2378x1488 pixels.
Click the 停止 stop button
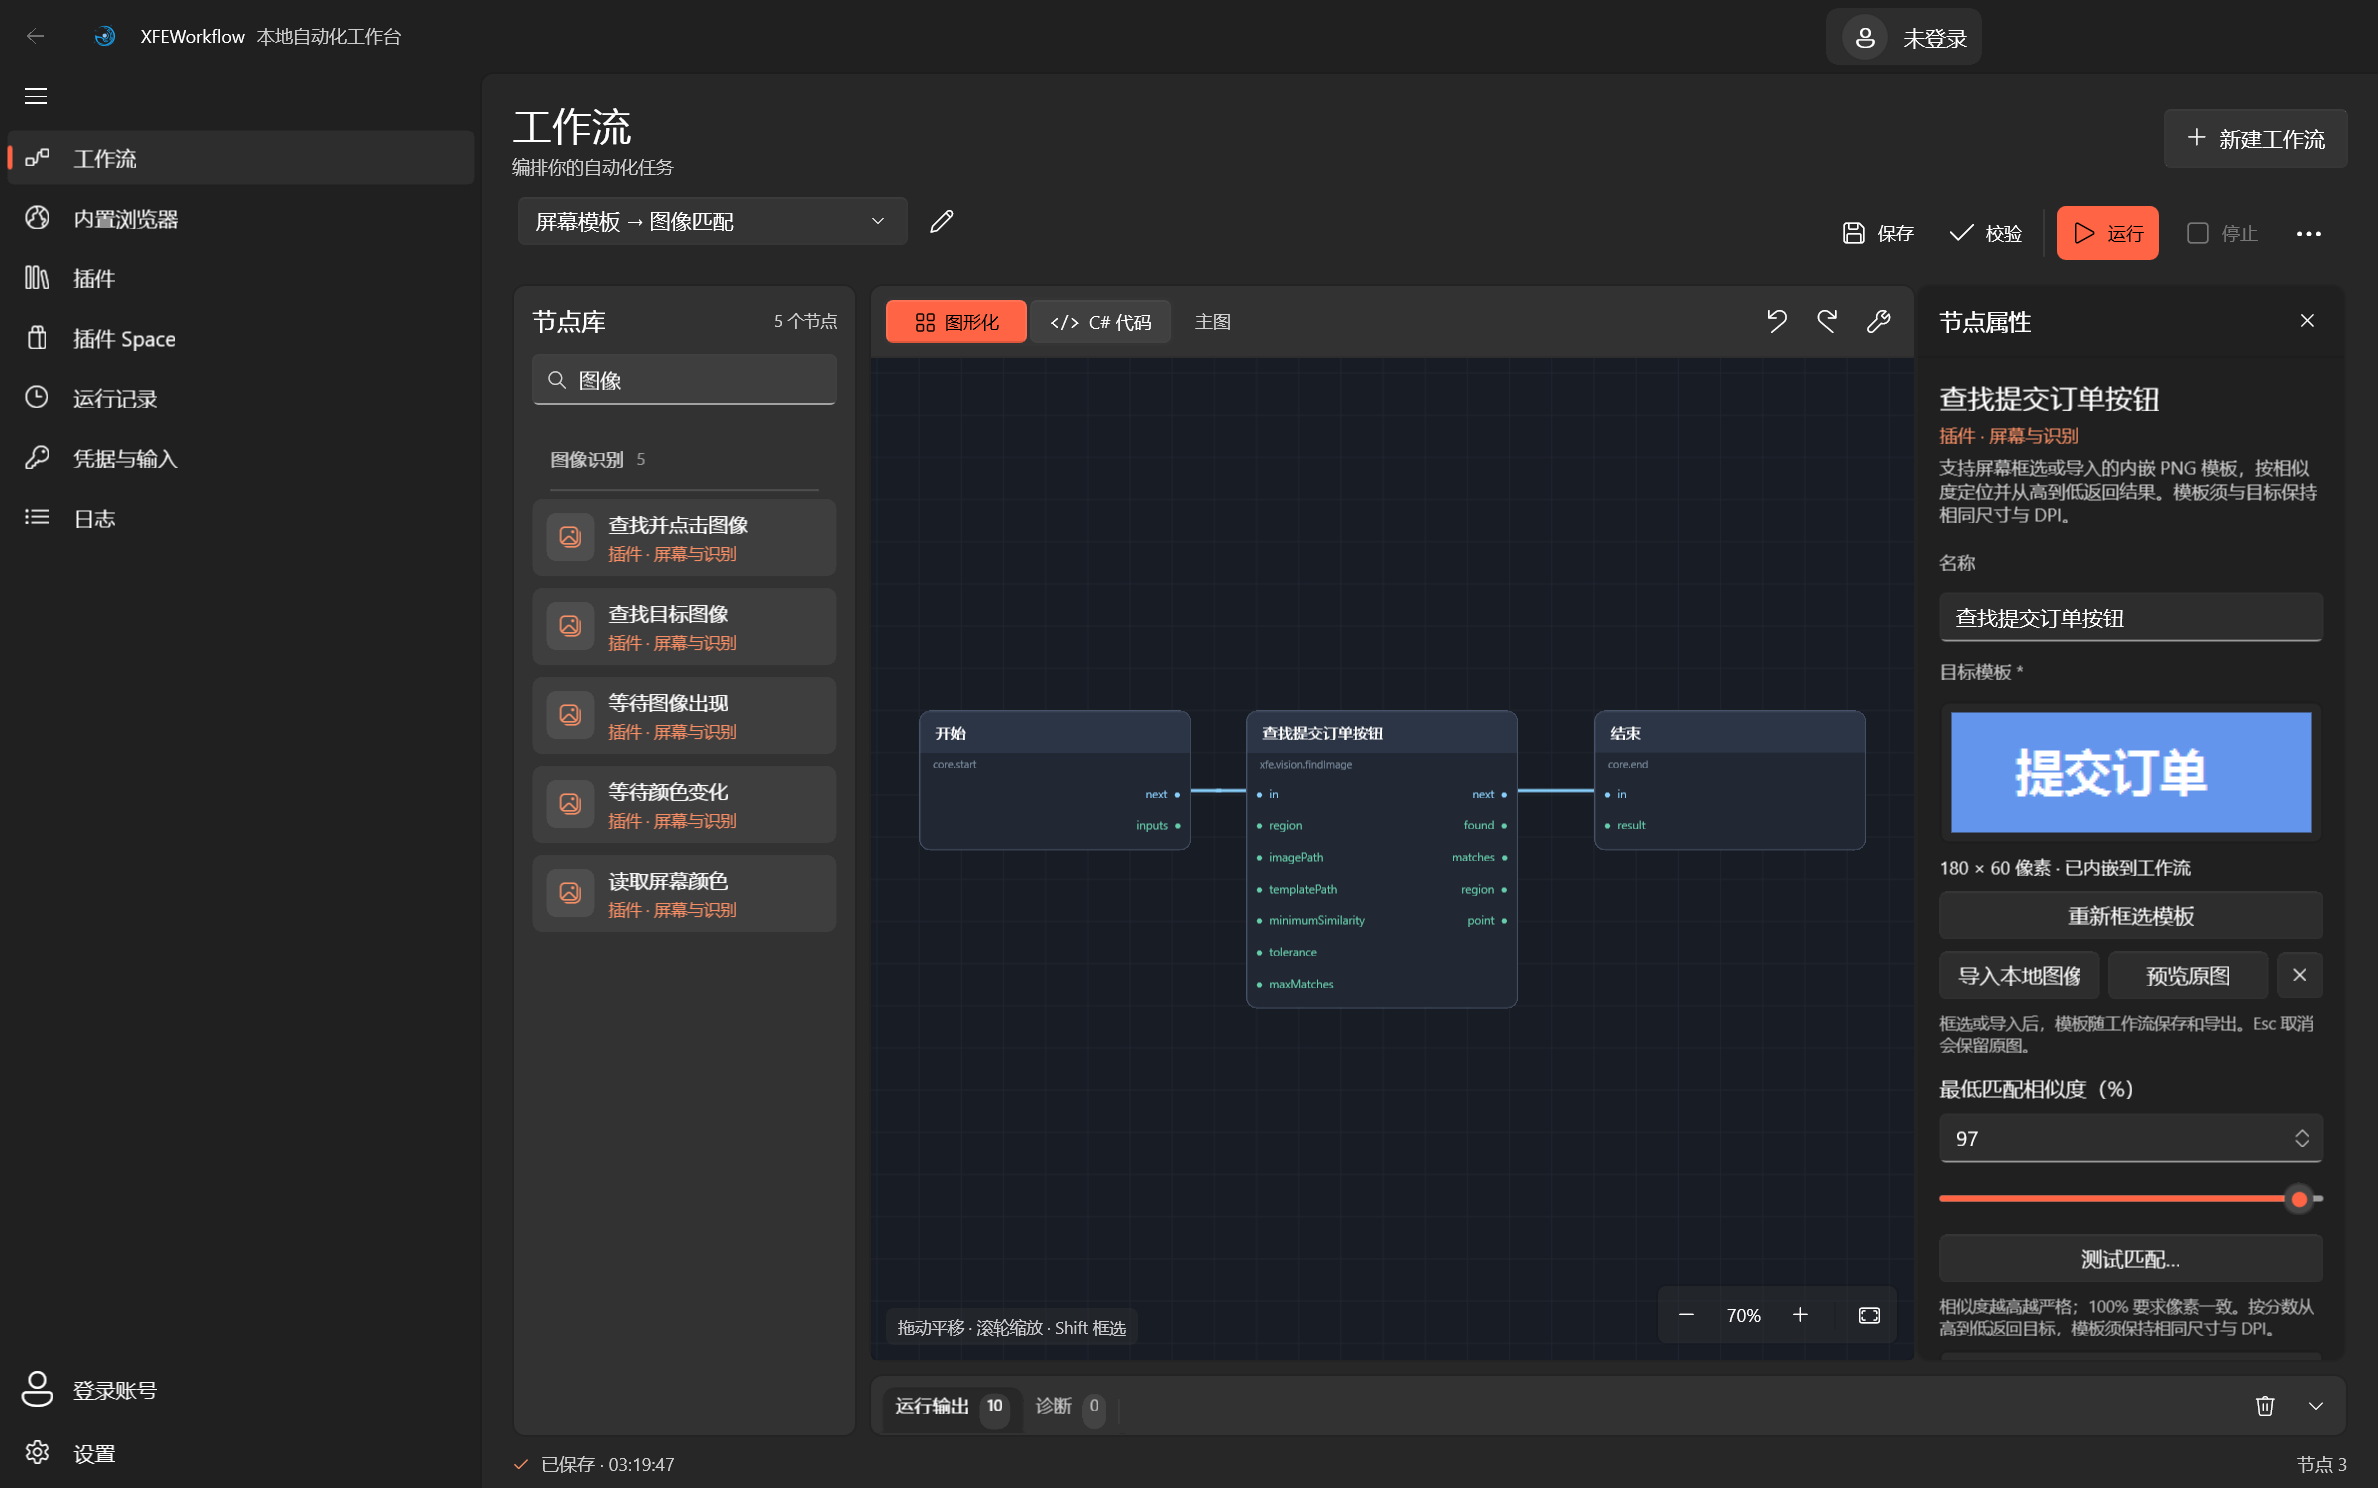(x=2222, y=233)
